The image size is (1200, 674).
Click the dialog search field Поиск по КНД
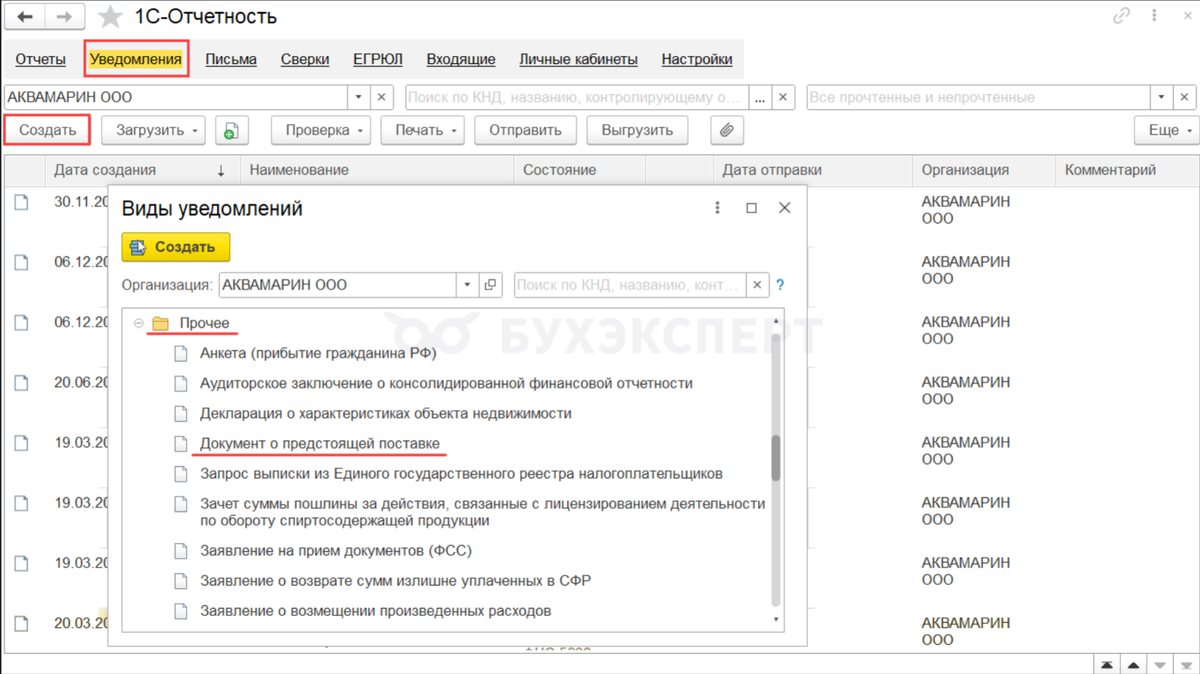coord(630,285)
